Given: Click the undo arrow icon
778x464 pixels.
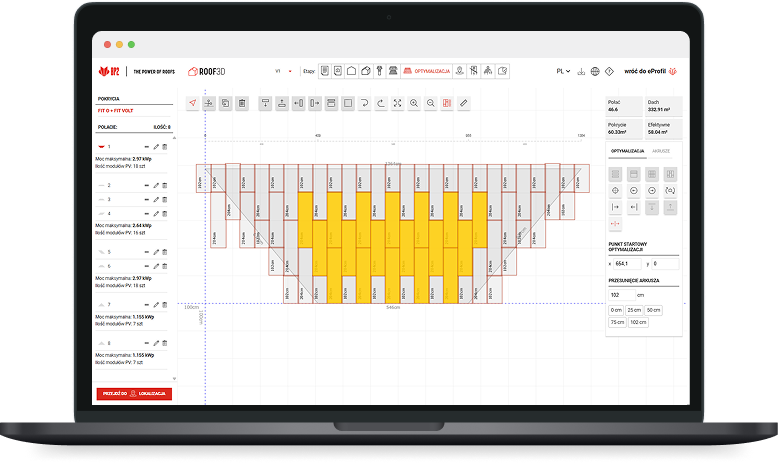Looking at the screenshot, I should [364, 103].
